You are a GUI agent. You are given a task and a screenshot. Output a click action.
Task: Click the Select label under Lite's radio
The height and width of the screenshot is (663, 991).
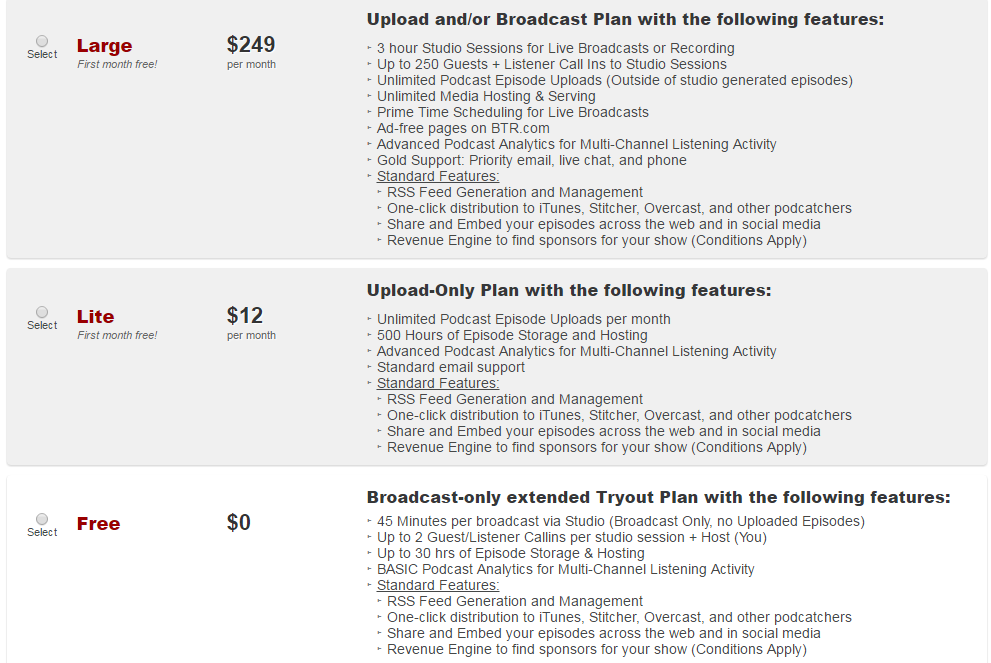[x=42, y=326]
